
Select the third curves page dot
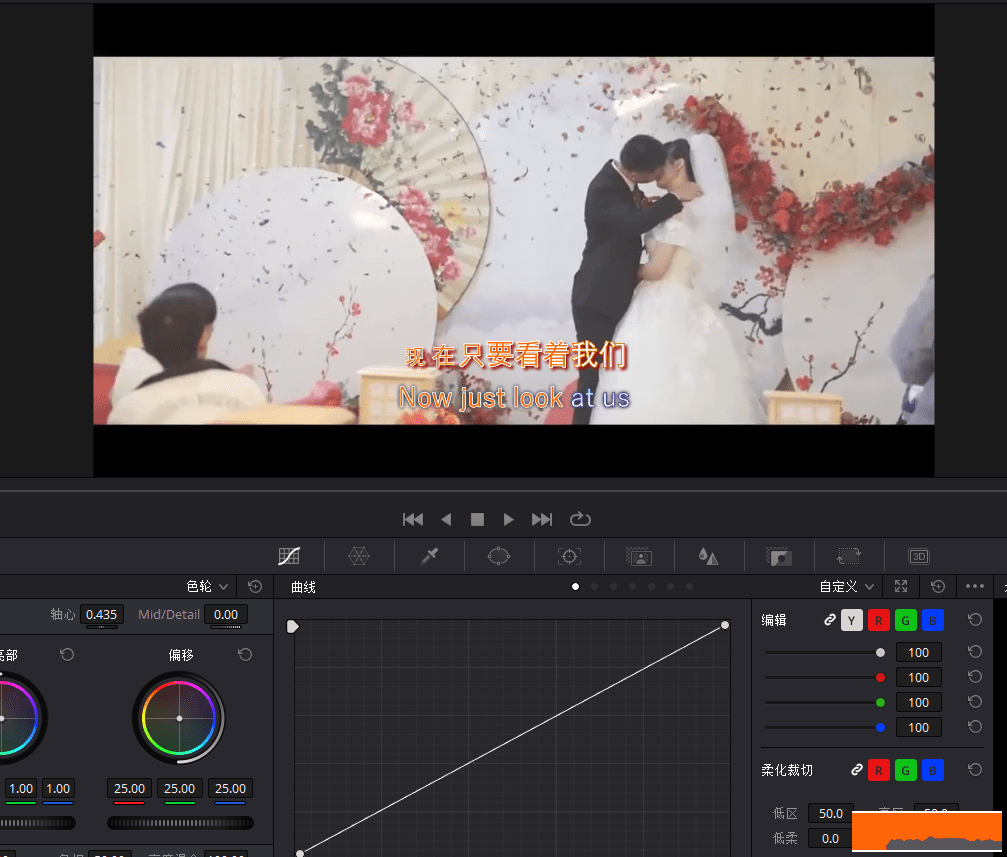[x=613, y=586]
